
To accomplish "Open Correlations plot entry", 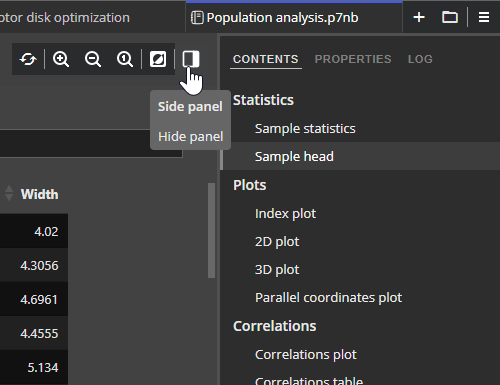I will pyautogui.click(x=306, y=355).
